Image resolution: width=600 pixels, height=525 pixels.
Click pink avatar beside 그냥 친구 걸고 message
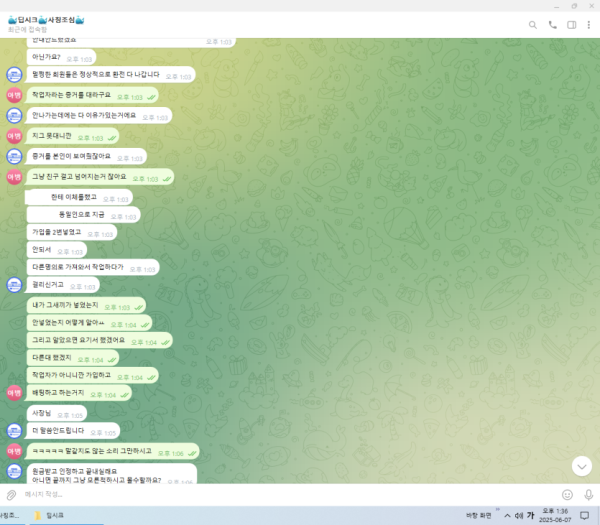tap(14, 177)
